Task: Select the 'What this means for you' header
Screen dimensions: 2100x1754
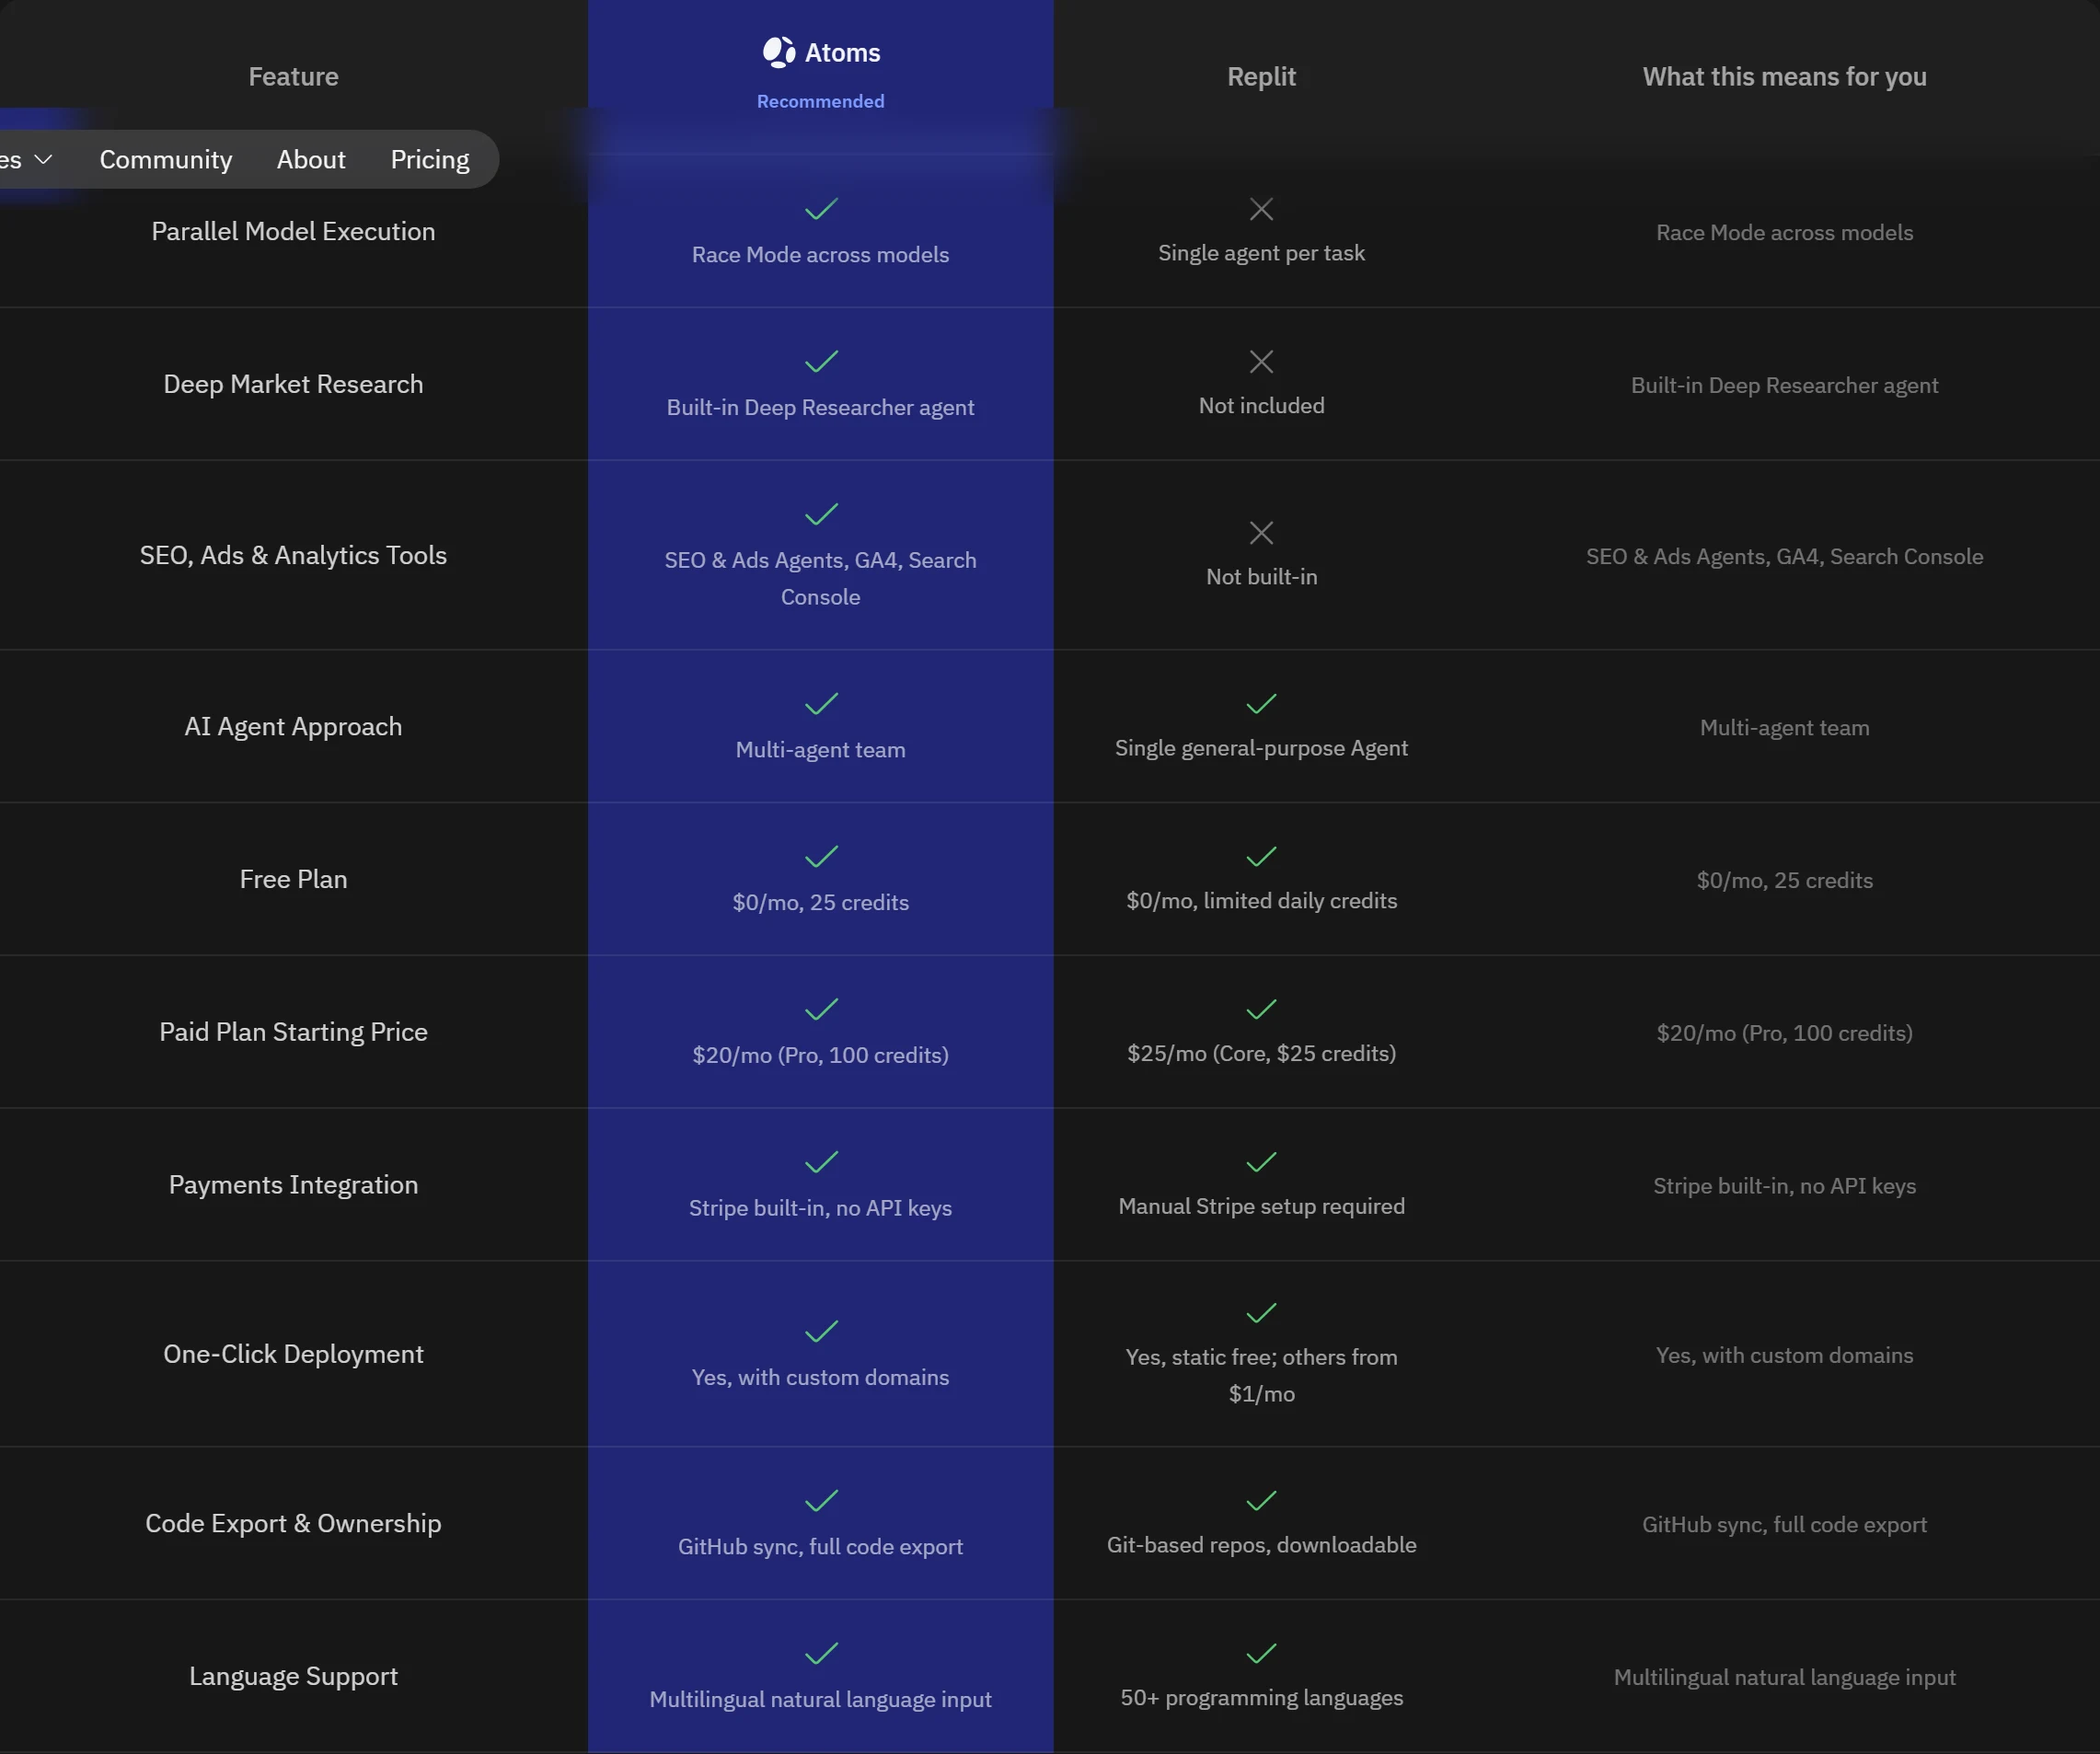Action: (x=1785, y=77)
